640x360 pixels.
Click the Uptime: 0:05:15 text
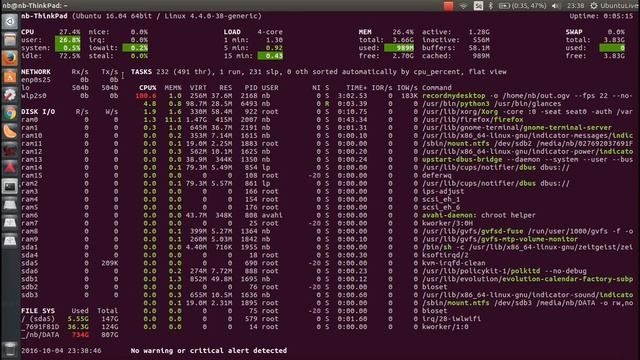pos(601,16)
